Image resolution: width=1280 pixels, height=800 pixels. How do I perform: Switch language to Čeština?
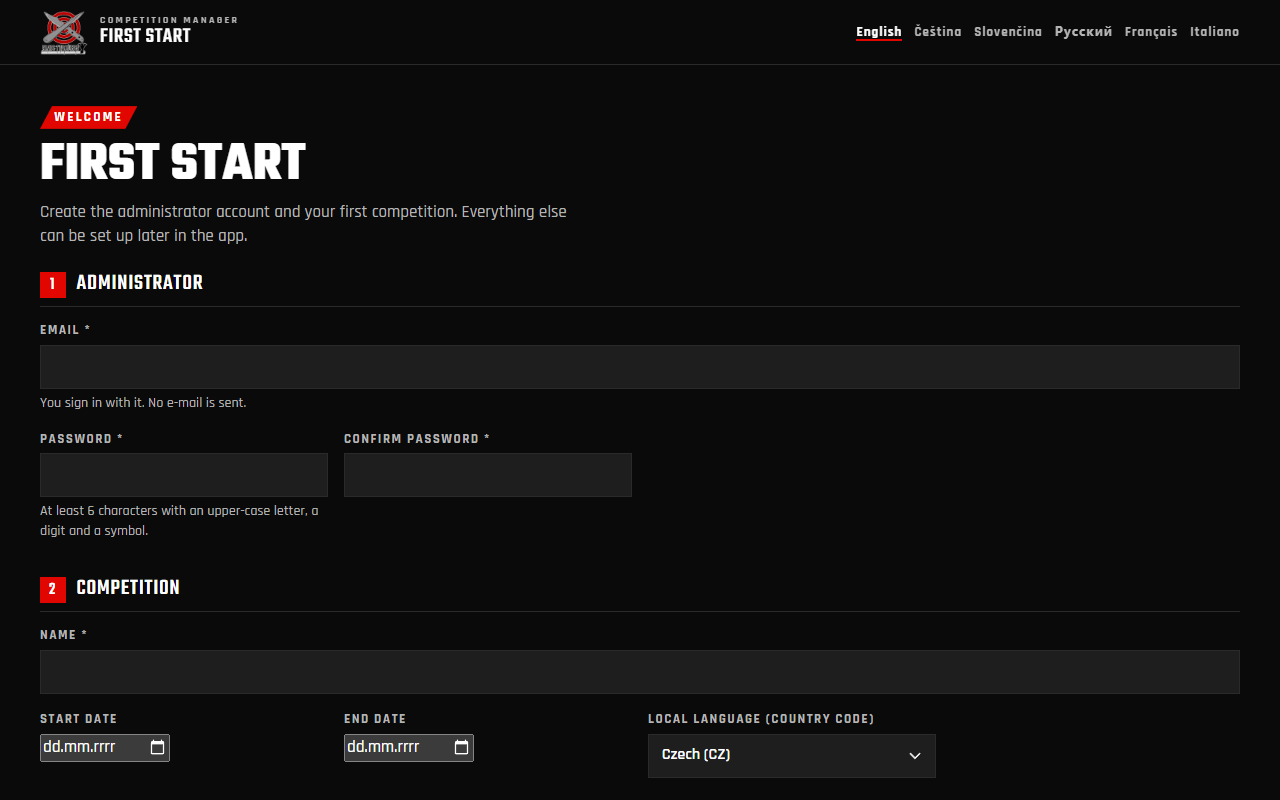pyautogui.click(x=938, y=32)
